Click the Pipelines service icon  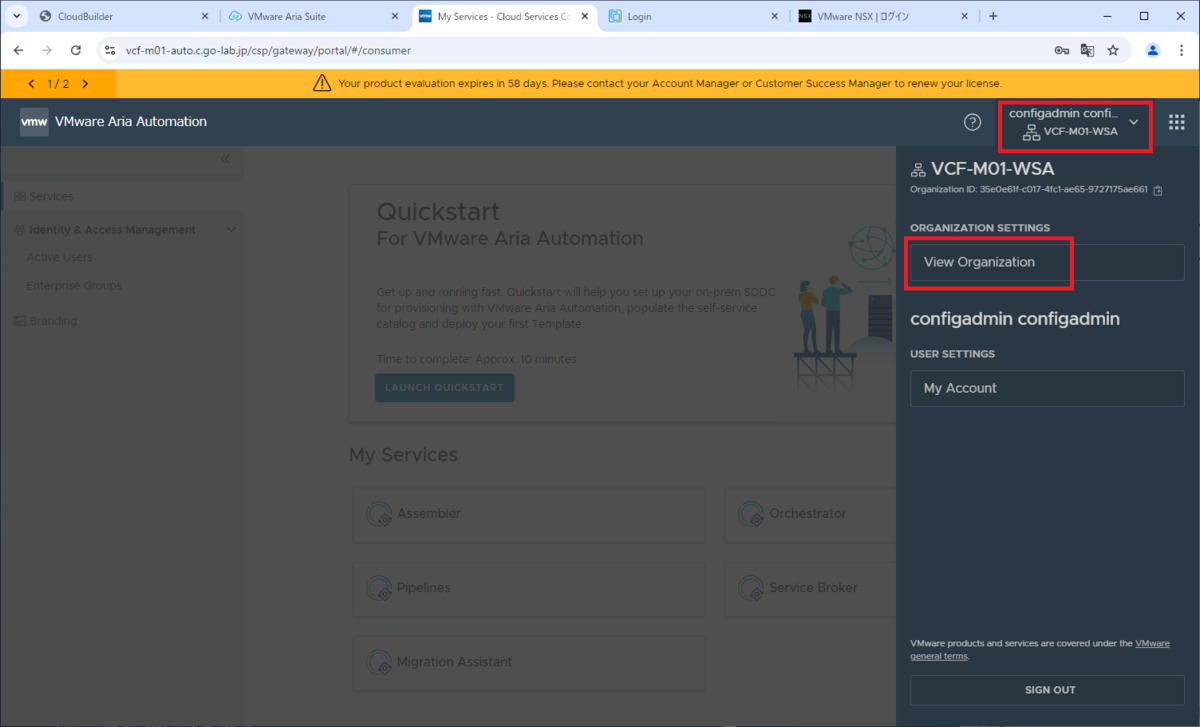point(379,588)
